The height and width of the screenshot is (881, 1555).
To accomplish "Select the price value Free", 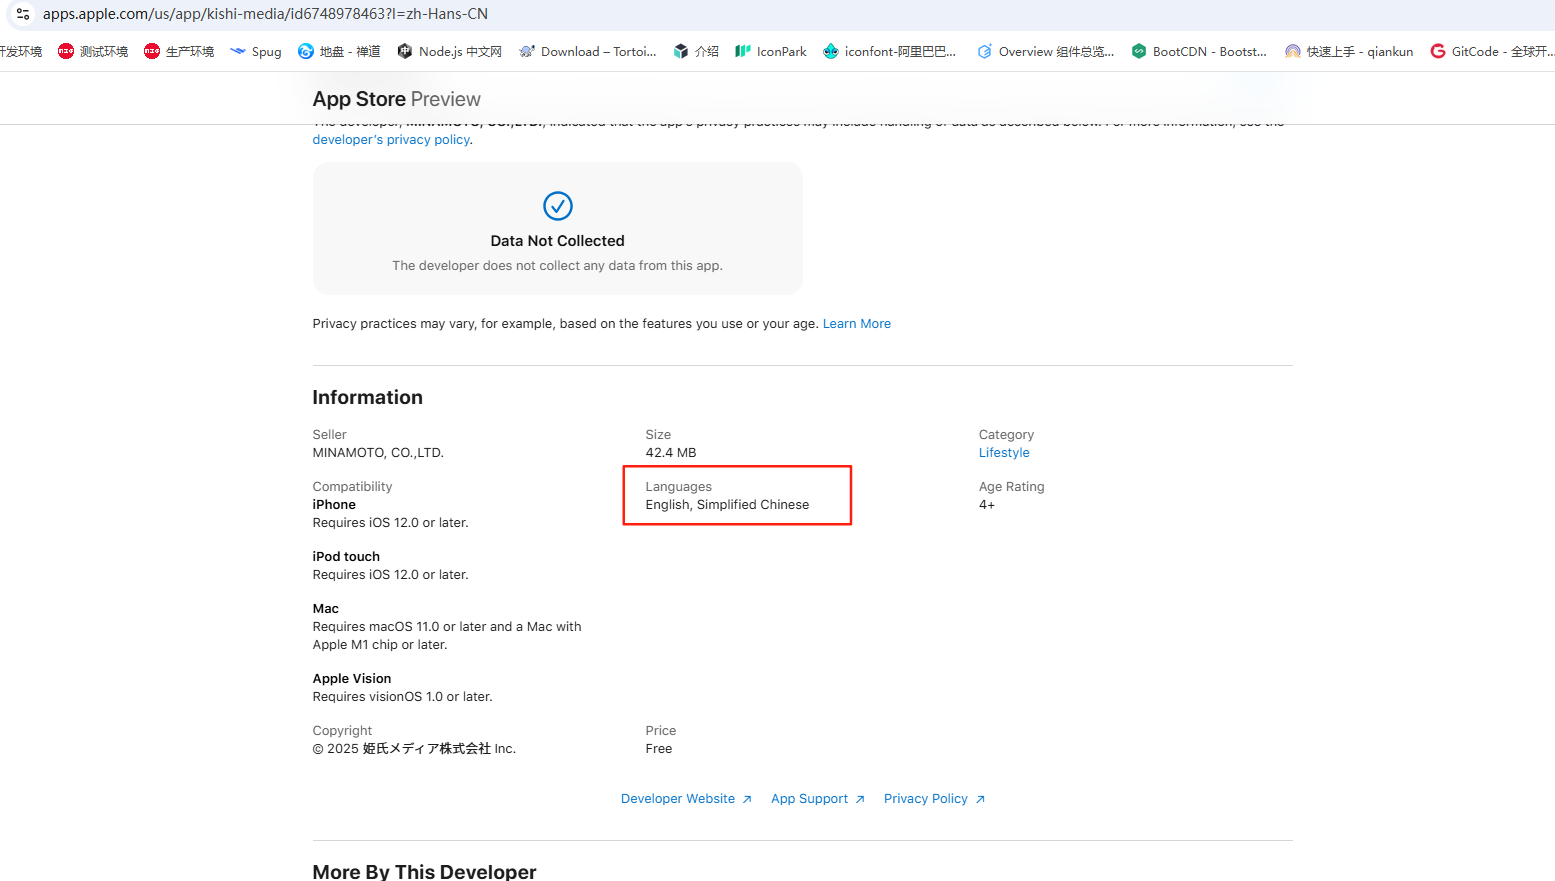I will click(659, 749).
